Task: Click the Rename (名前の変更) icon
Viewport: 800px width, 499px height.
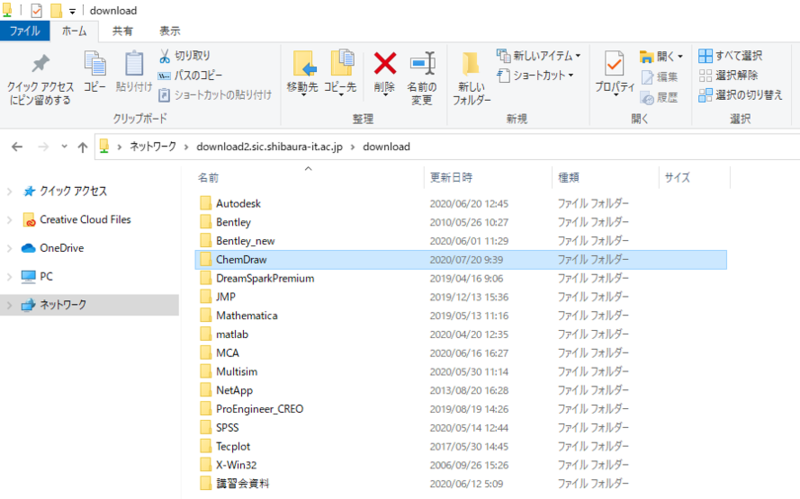Action: point(422,64)
